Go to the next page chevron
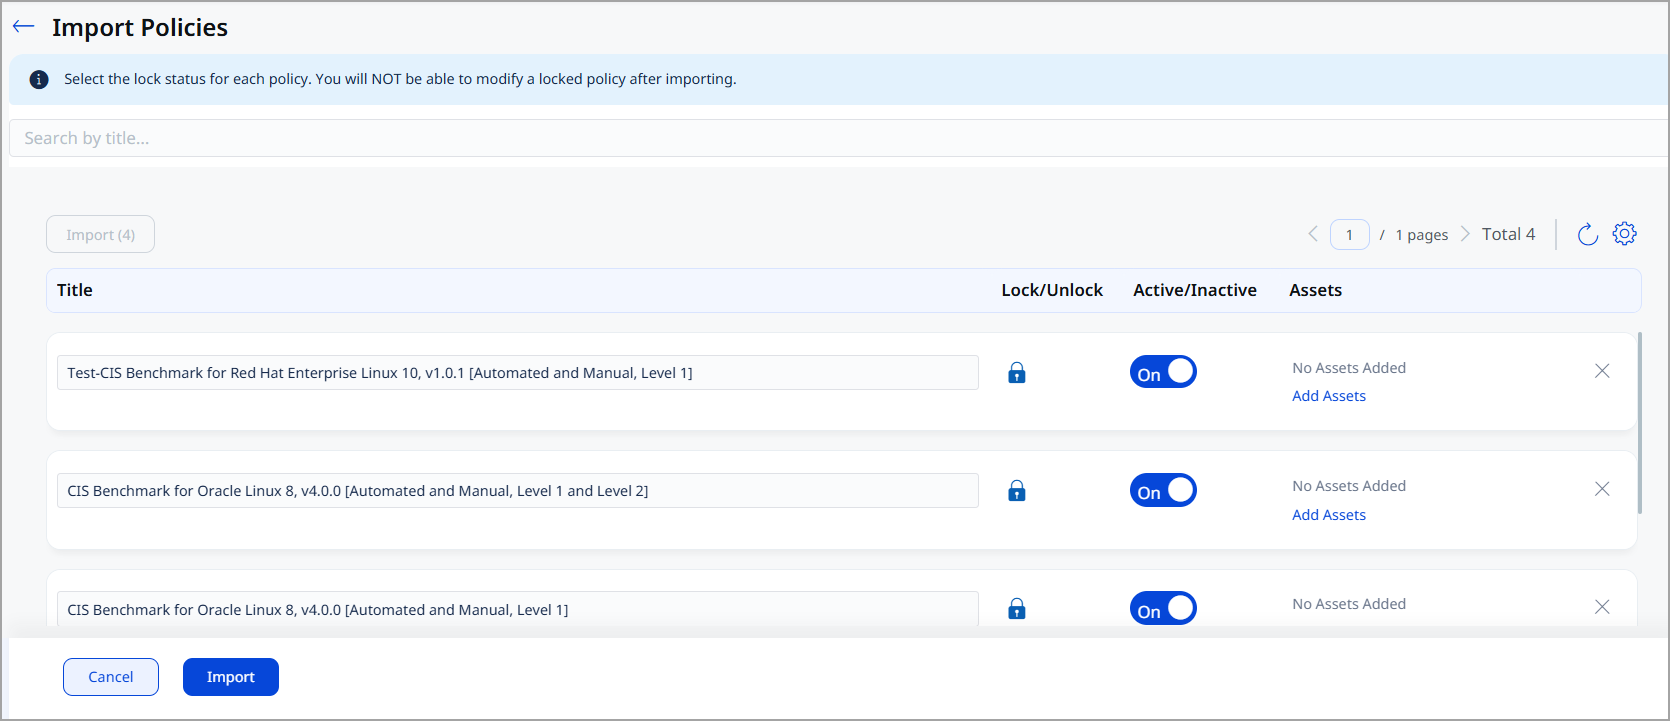 click(1465, 234)
